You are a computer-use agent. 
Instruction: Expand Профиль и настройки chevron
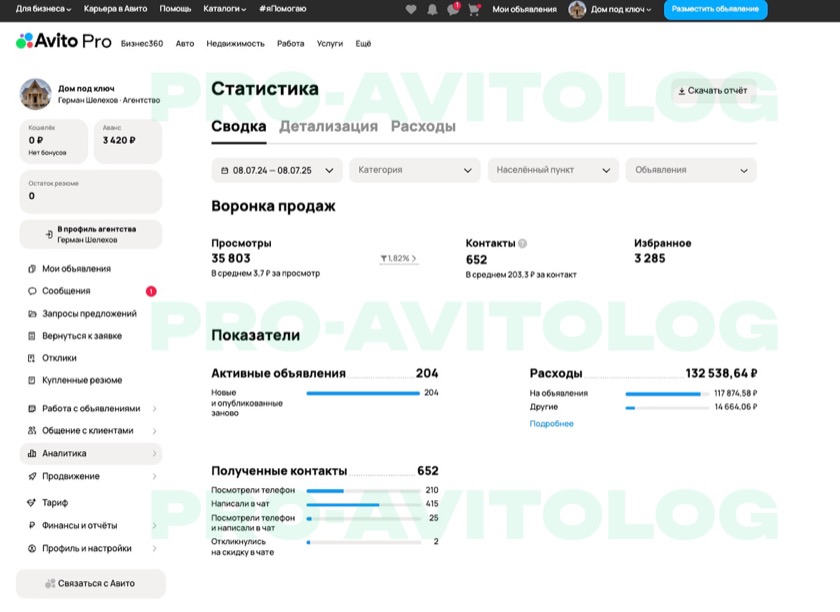pyautogui.click(x=154, y=548)
